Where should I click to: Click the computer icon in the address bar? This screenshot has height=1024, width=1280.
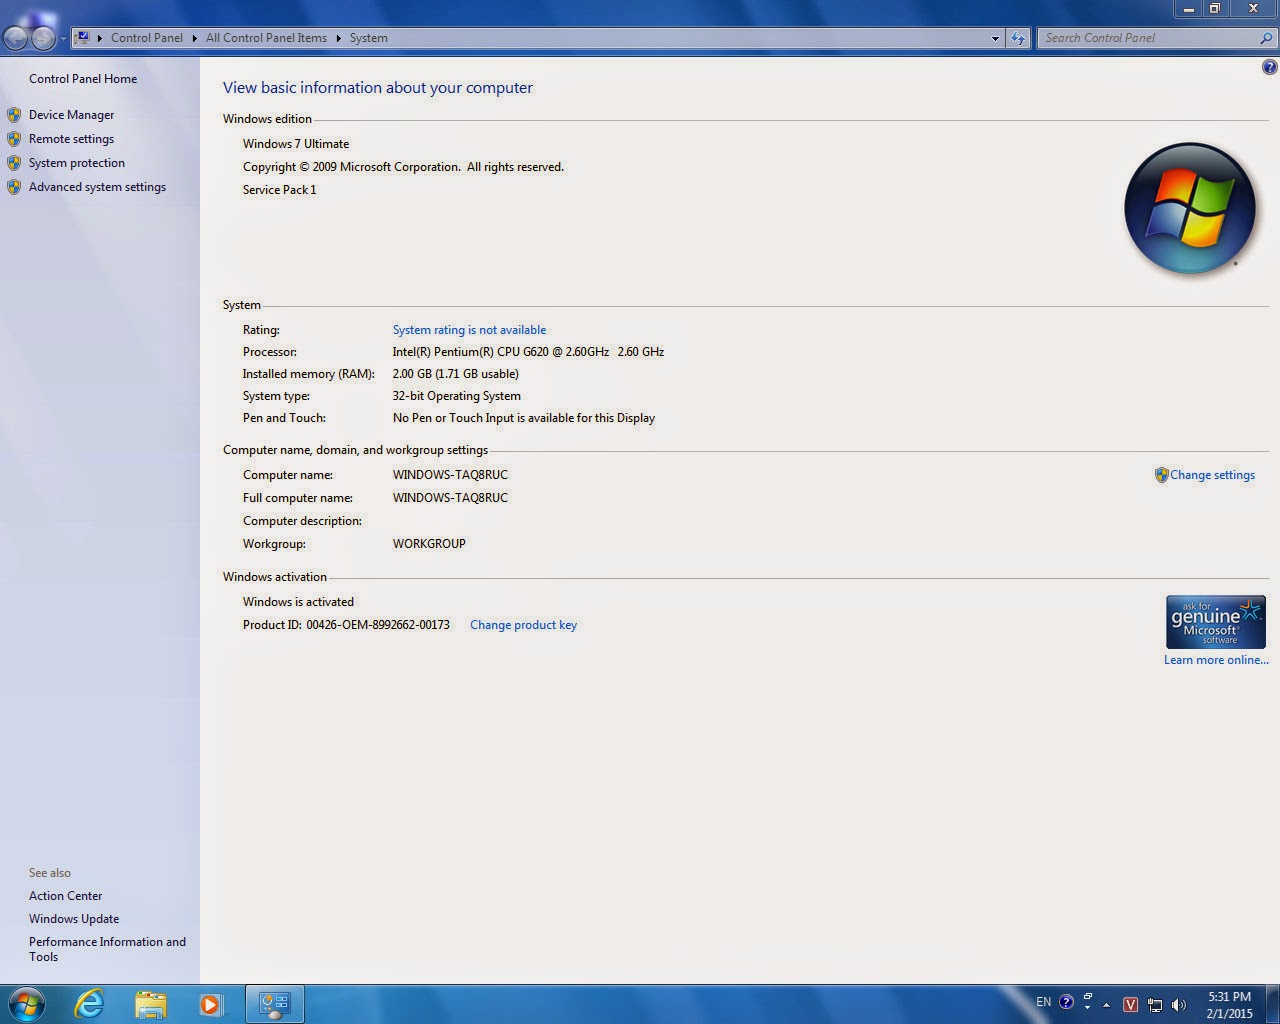(83, 37)
